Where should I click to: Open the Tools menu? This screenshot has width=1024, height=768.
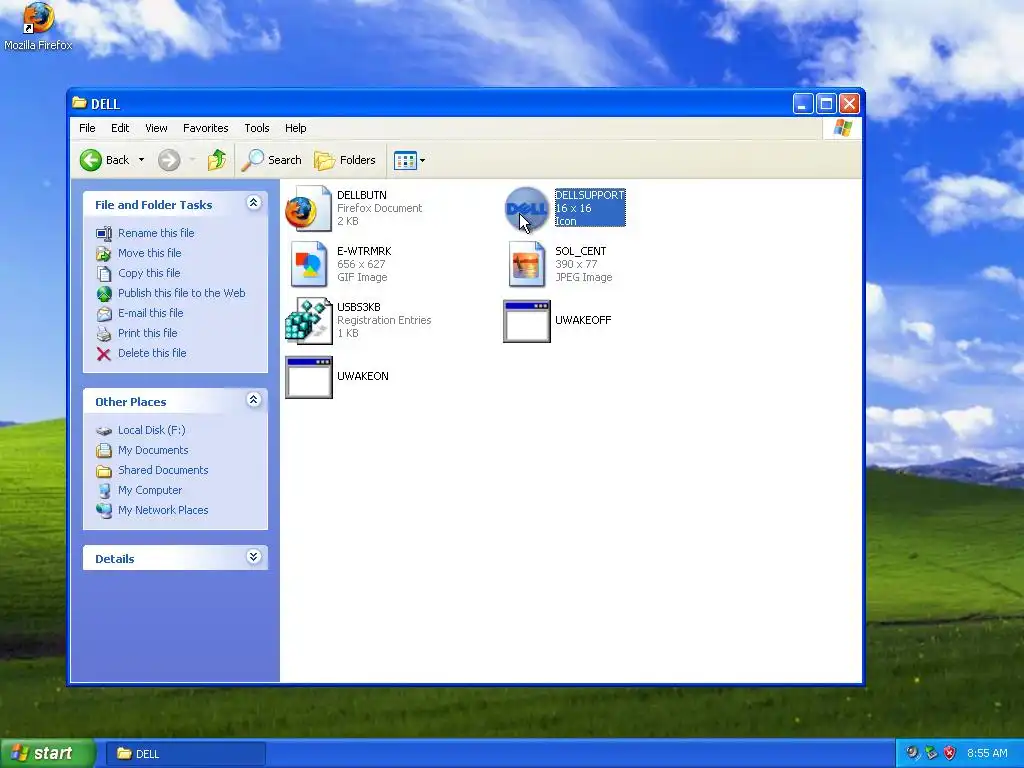coord(257,128)
